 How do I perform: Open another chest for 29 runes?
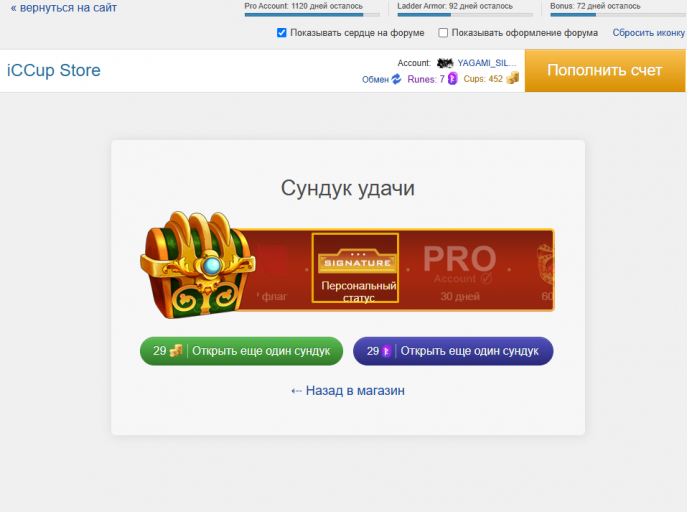click(x=453, y=351)
